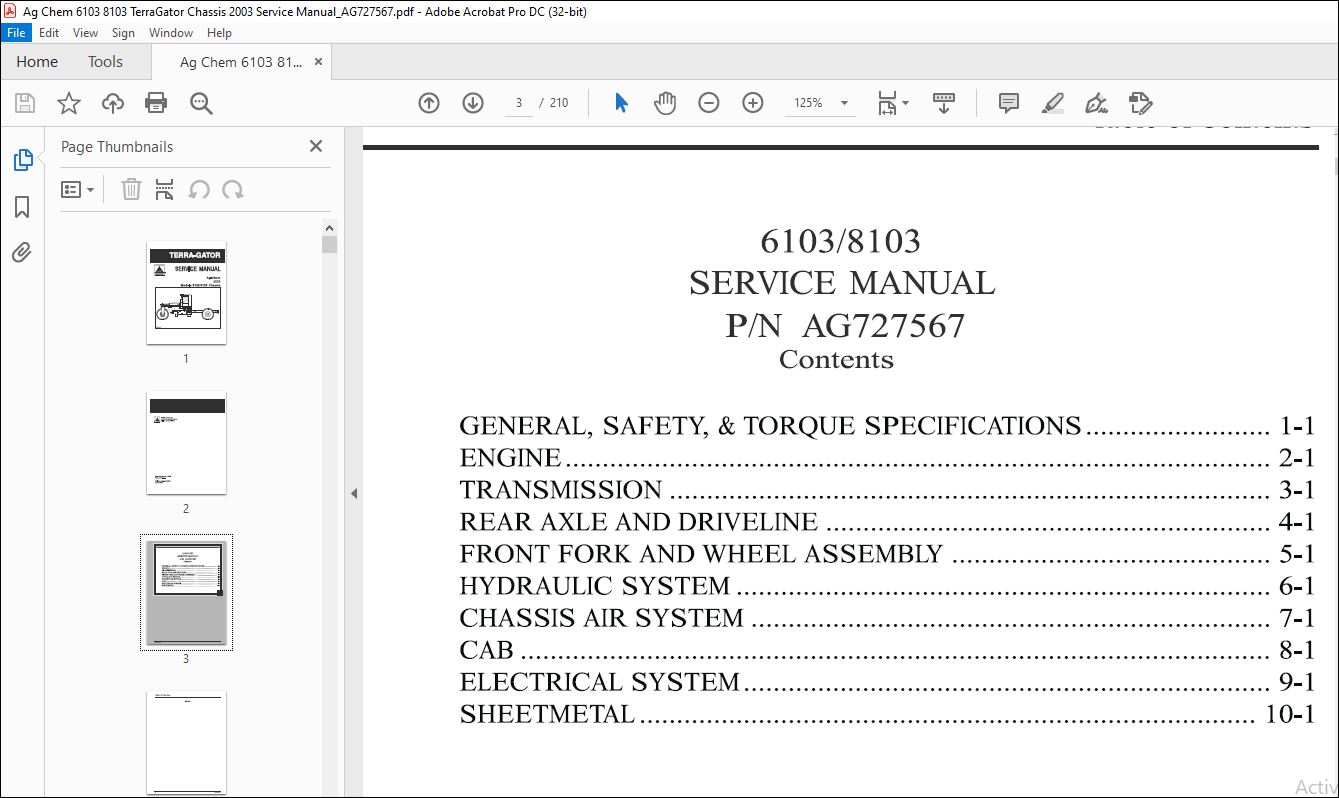Open Page Thumbnails panel icon in sidebar

pyautogui.click(x=22, y=160)
